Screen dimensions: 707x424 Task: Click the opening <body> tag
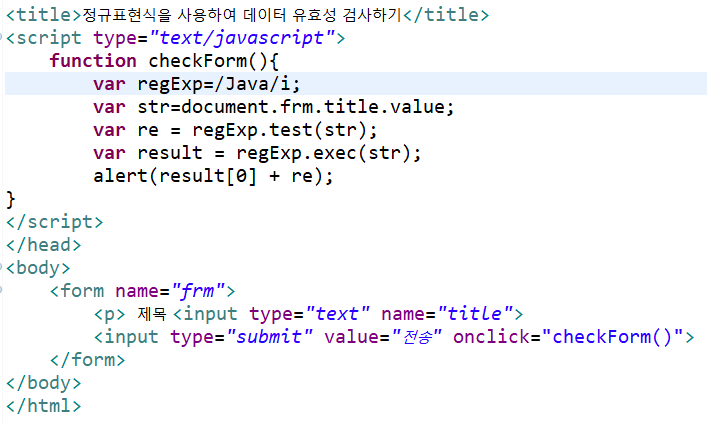click(x=38, y=268)
